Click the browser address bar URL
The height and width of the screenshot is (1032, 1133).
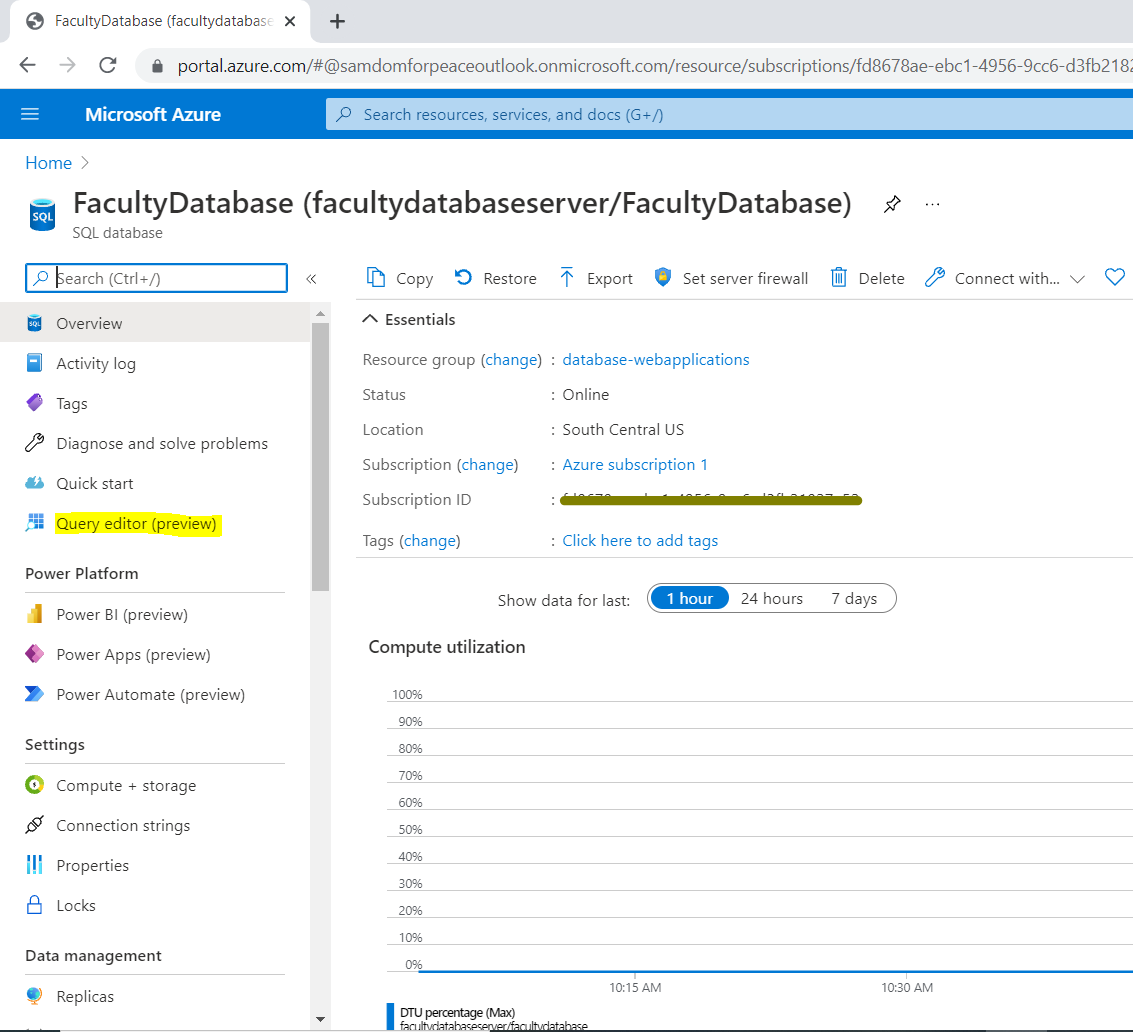point(654,66)
